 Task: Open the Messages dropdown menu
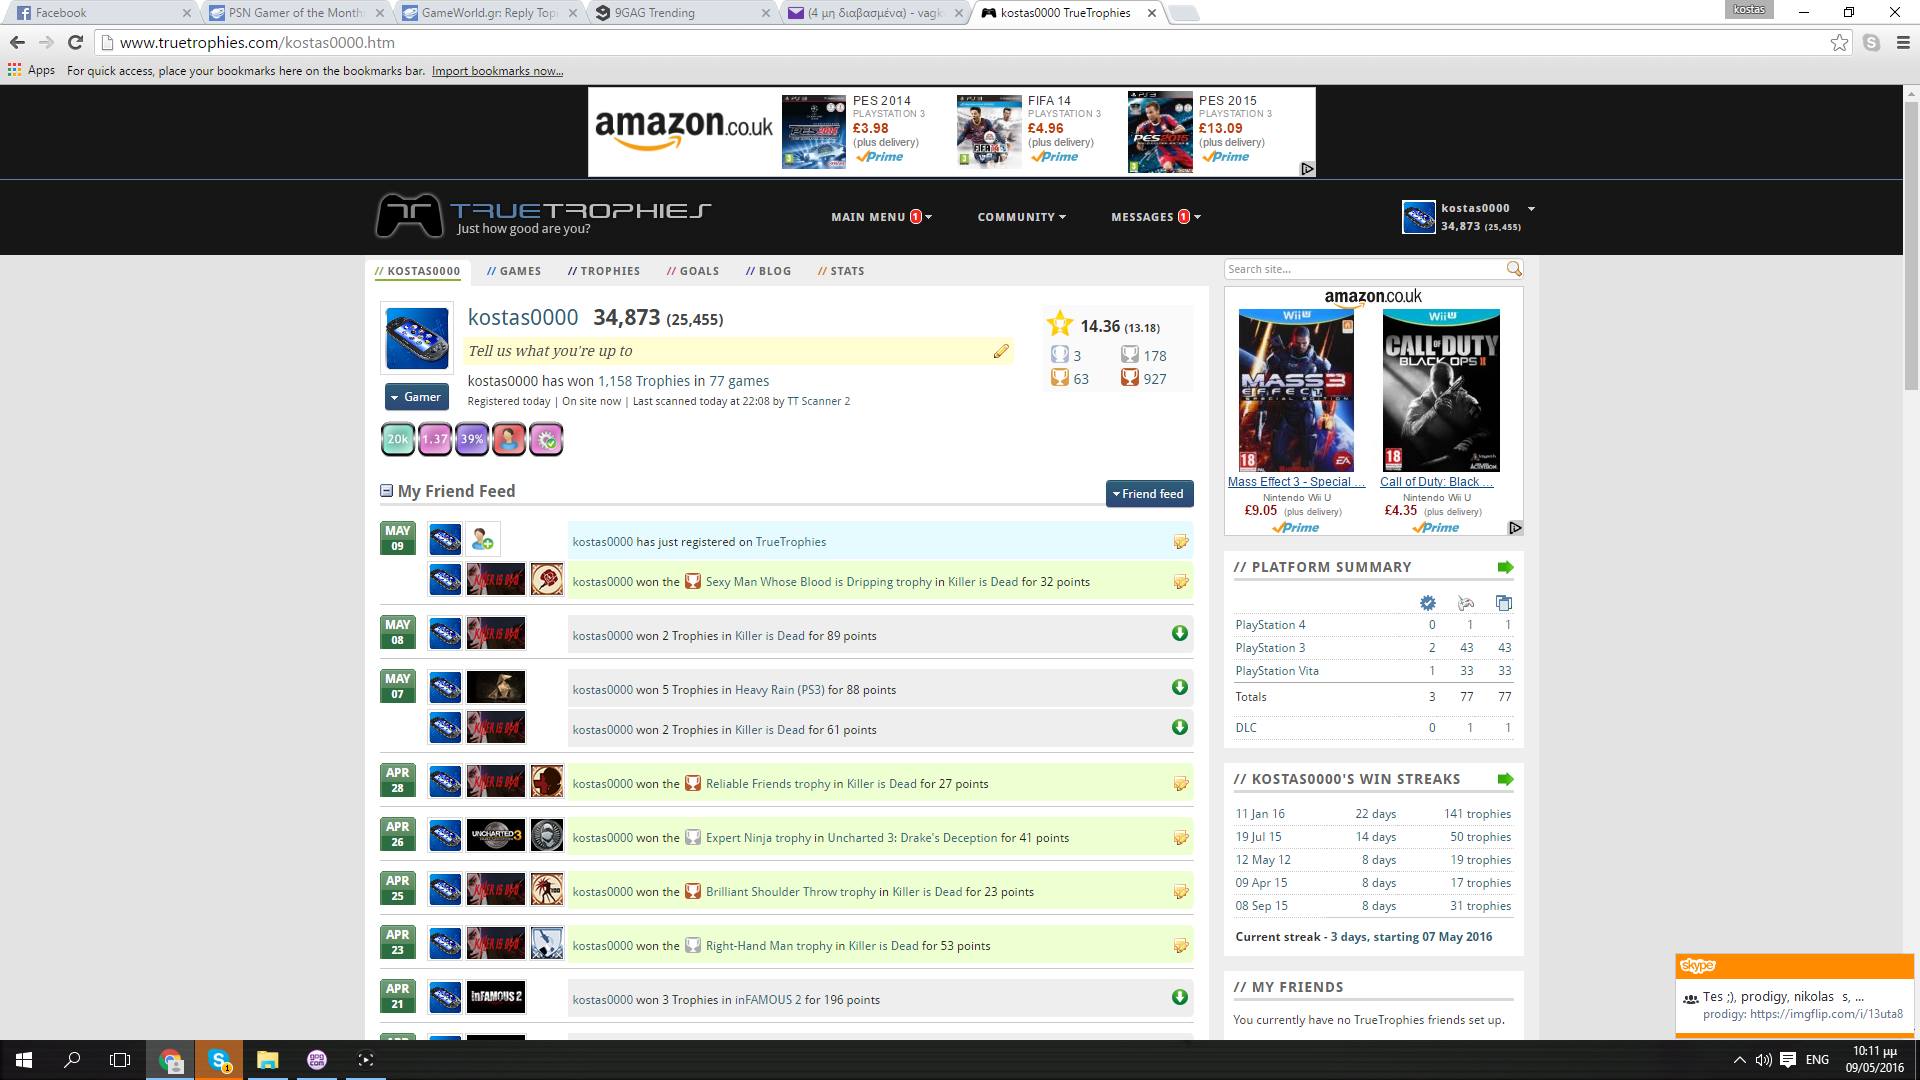point(1156,217)
